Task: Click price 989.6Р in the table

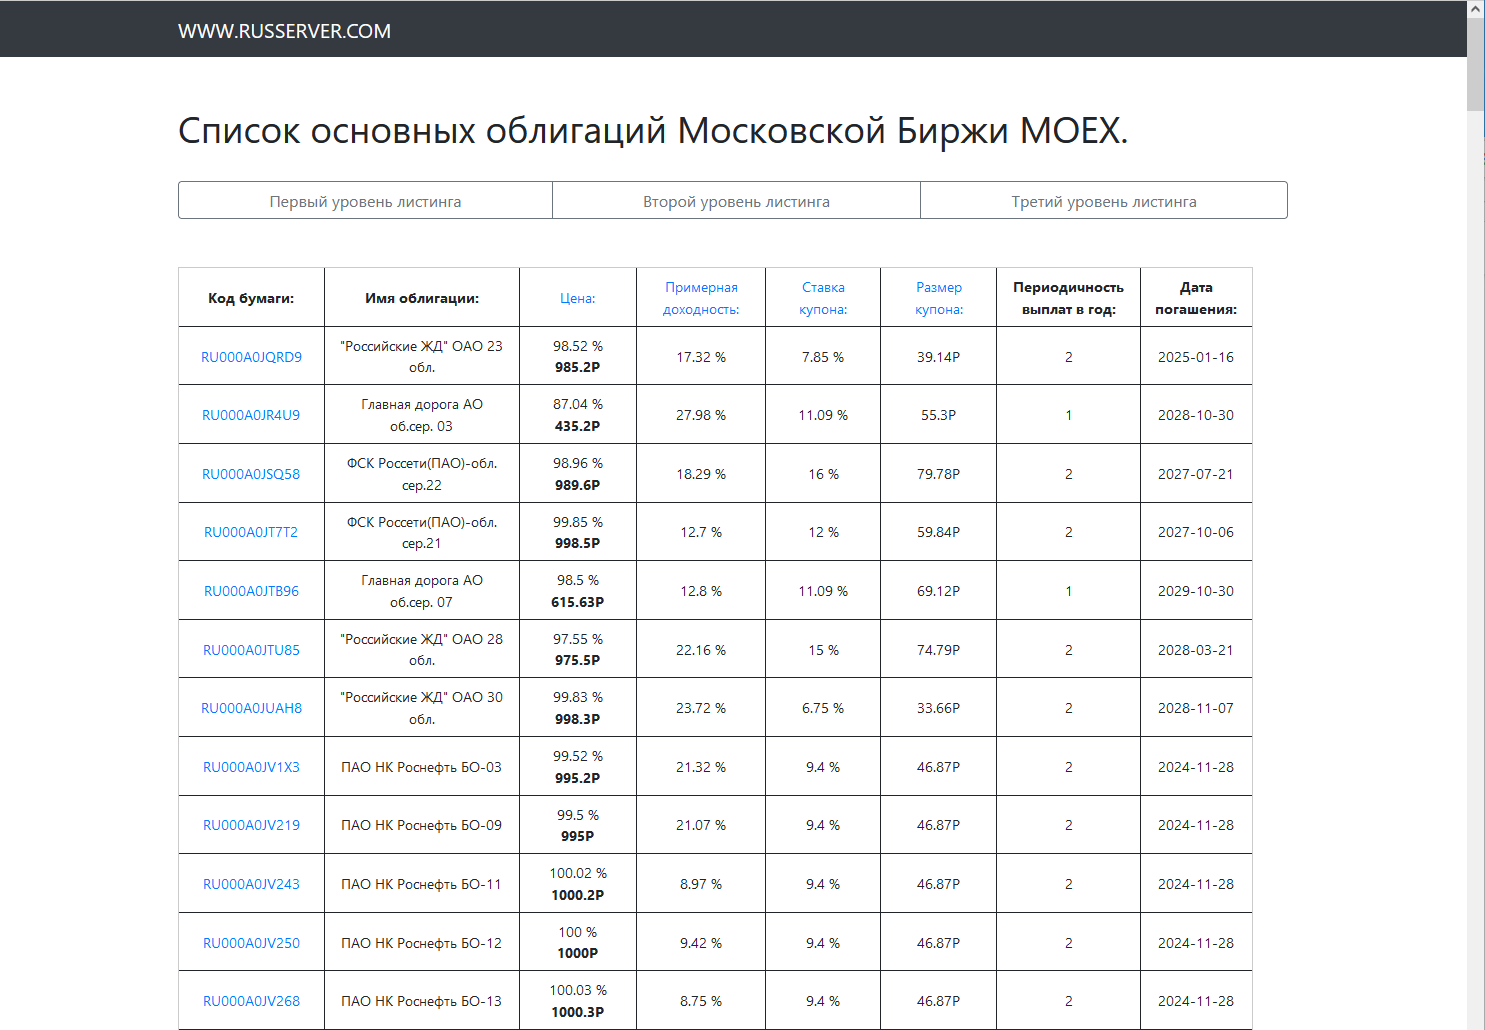Action: point(577,485)
